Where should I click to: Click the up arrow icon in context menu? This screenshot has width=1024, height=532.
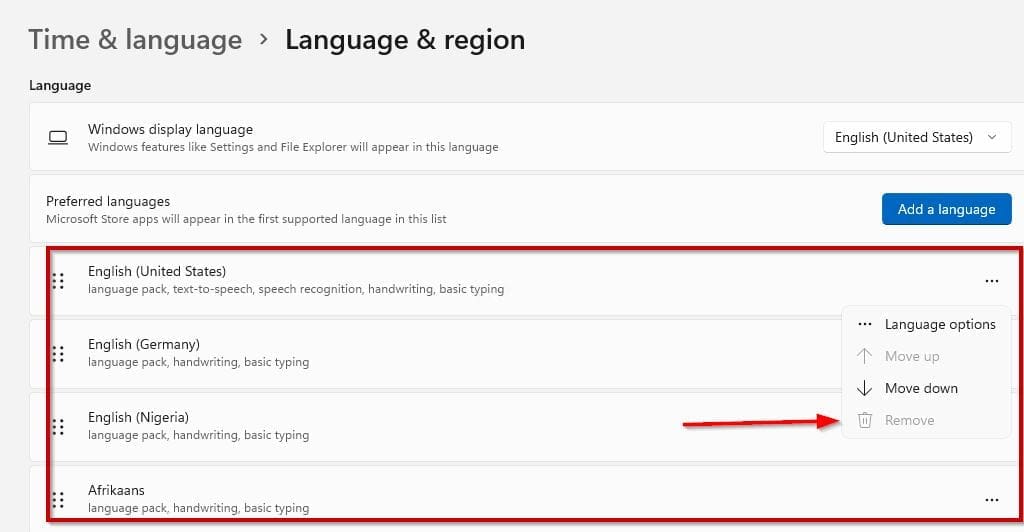coord(865,356)
